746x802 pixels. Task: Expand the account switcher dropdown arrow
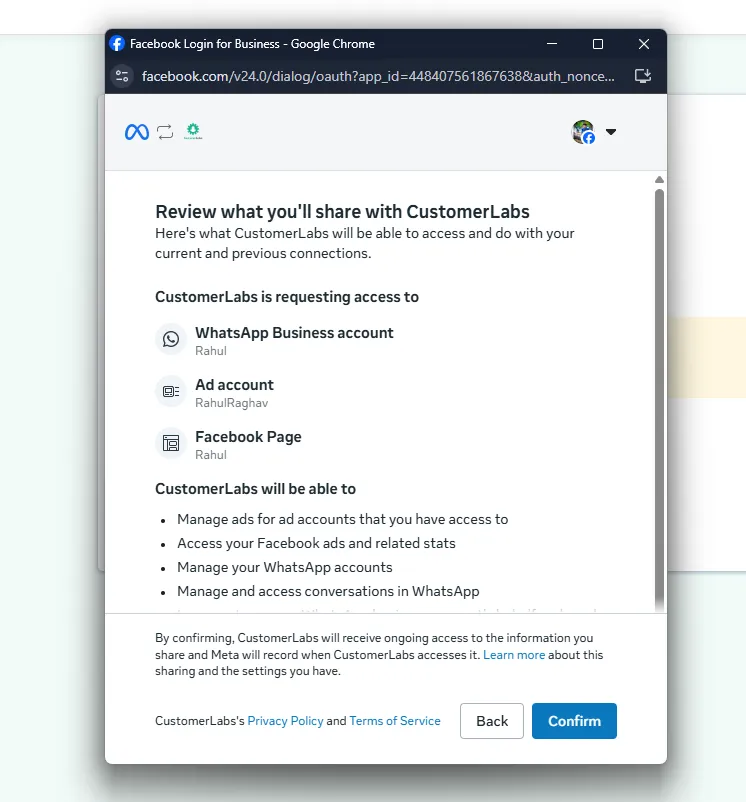click(611, 132)
